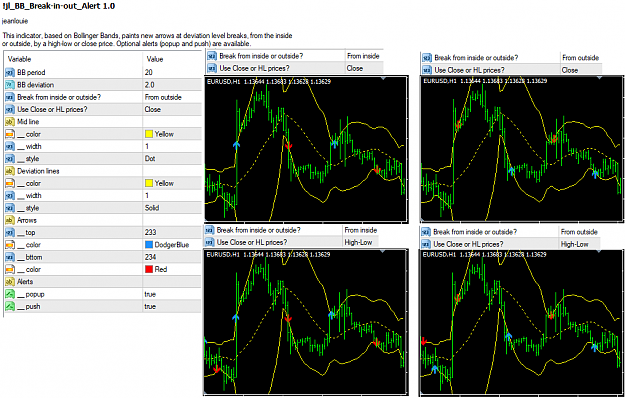Screen dimensions: 625x398
Task: Click the __top value 233
Action: tap(151, 233)
